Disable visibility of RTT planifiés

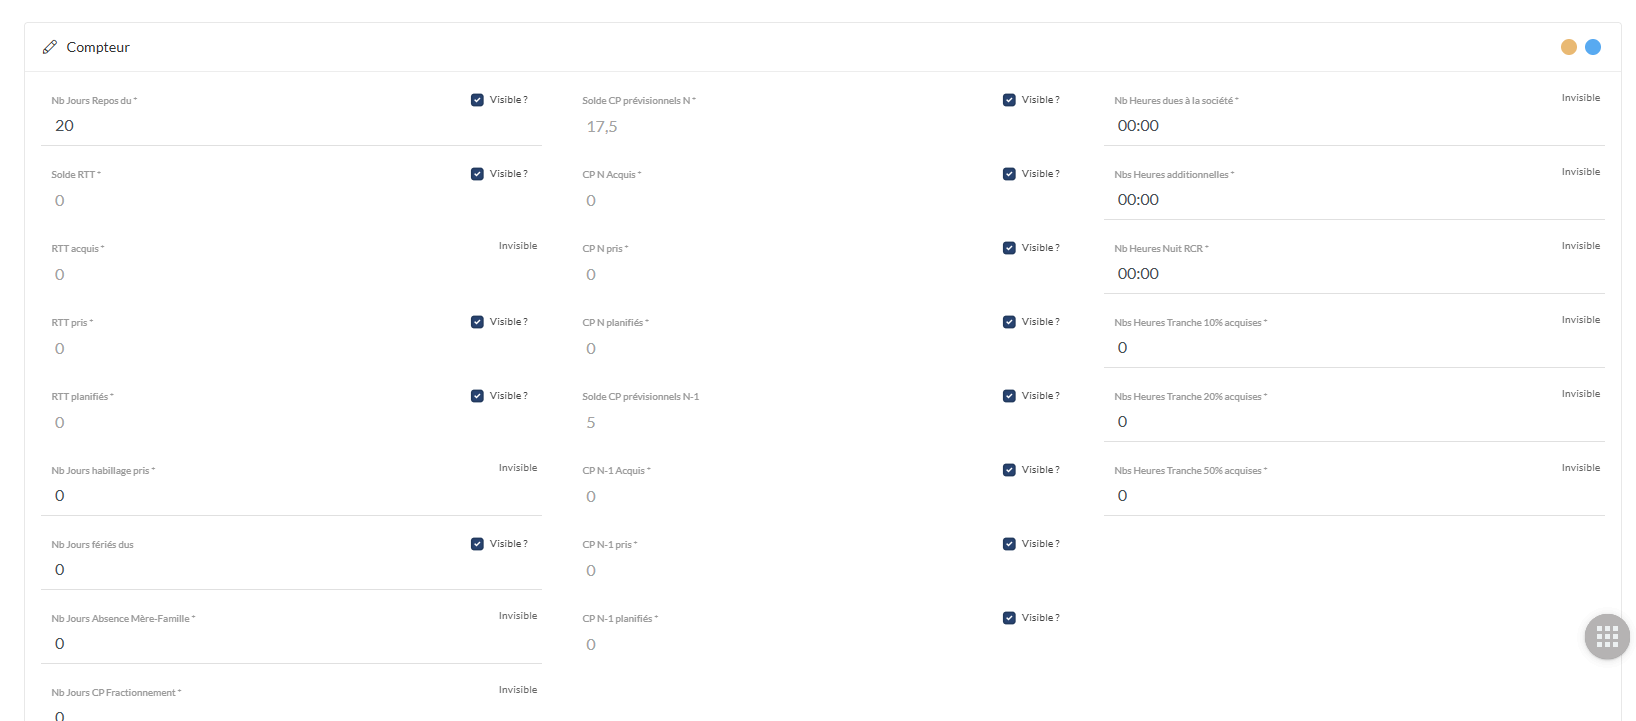tap(477, 396)
